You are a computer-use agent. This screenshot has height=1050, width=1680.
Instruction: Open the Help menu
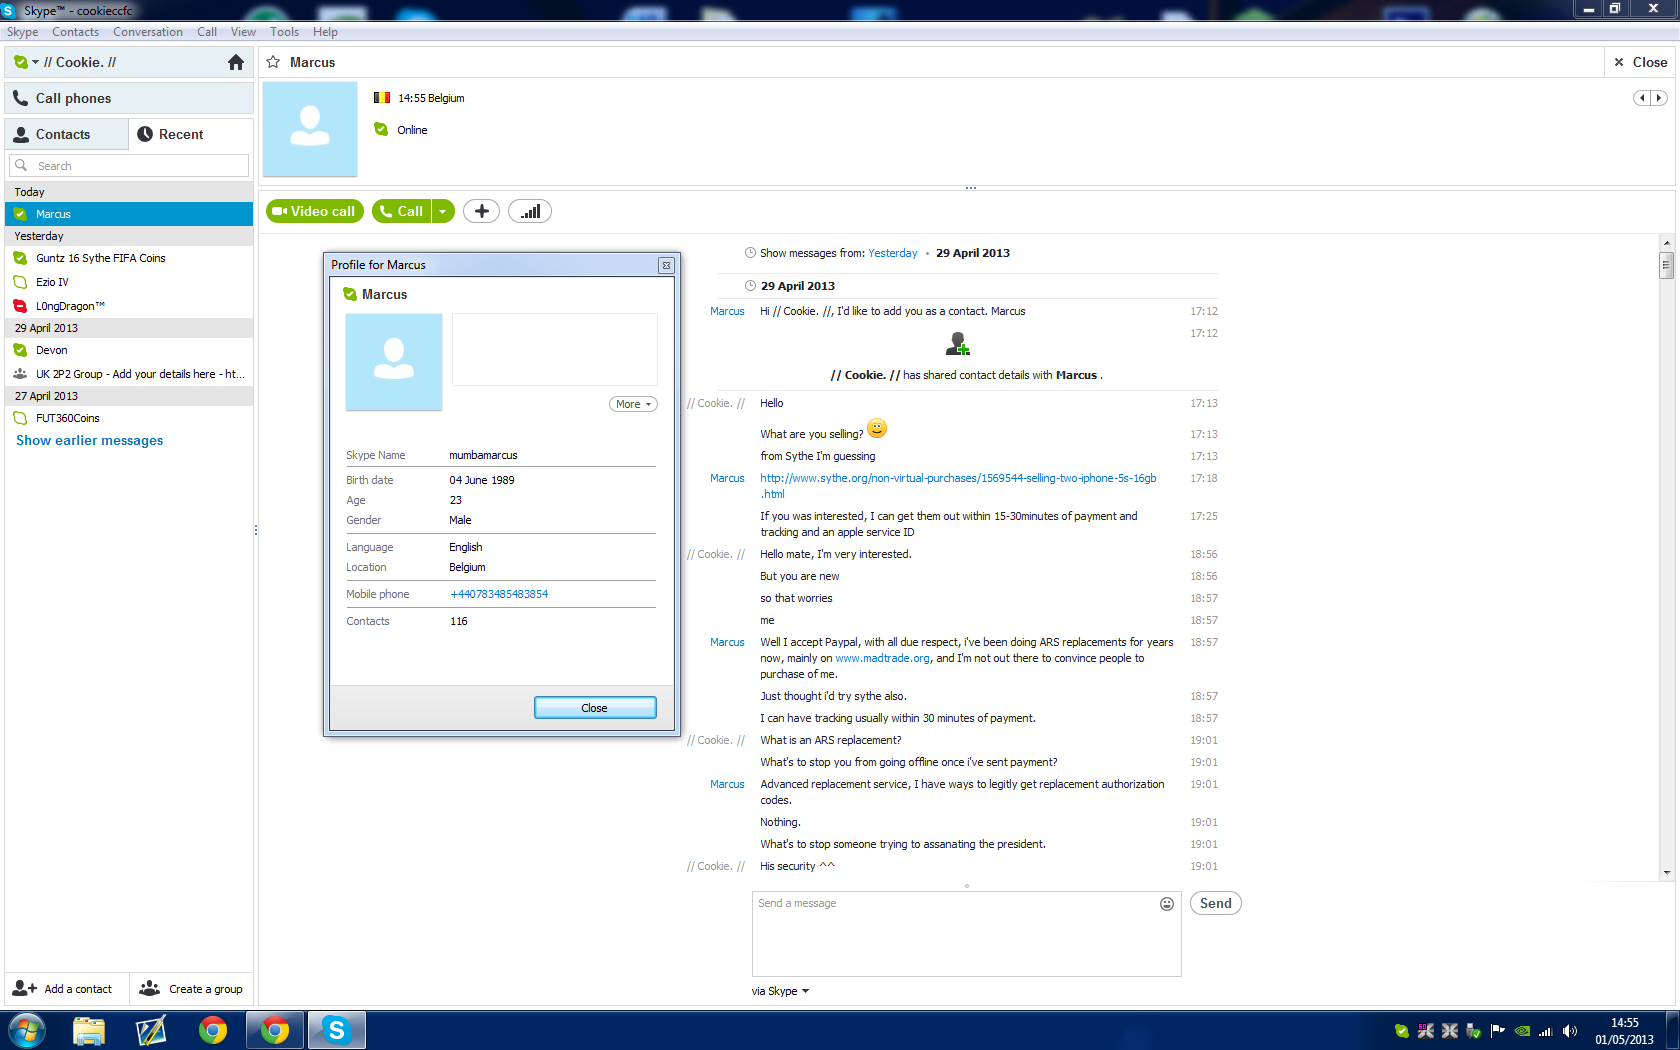coord(325,32)
